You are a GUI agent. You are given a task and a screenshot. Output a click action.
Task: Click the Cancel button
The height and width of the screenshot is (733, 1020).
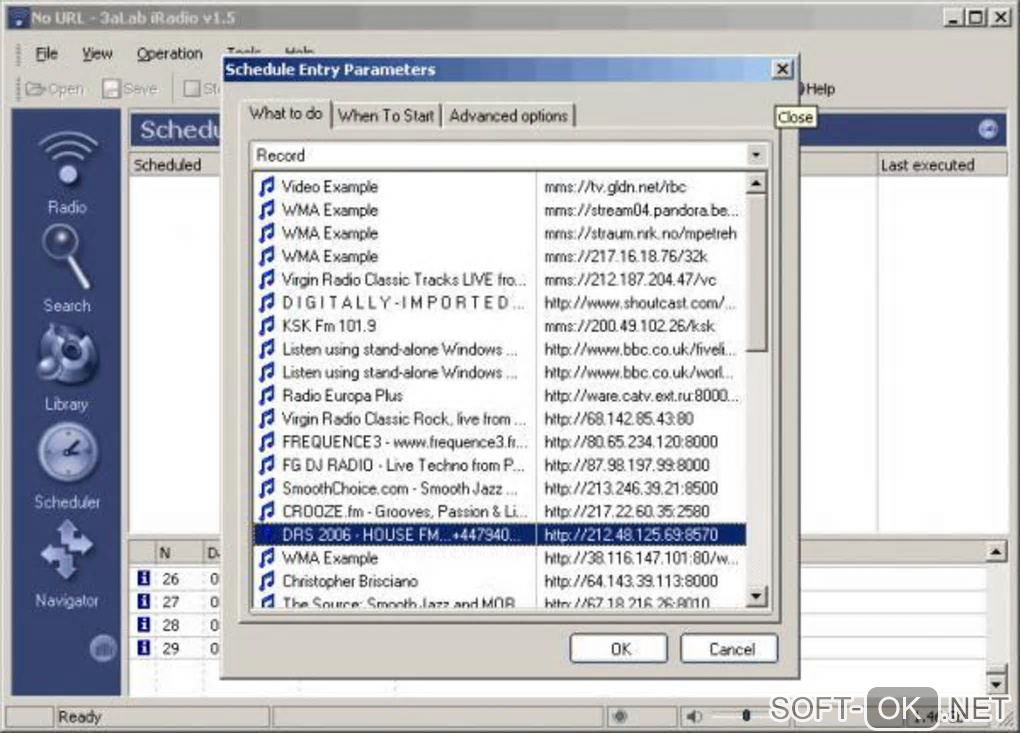pyautogui.click(x=729, y=648)
